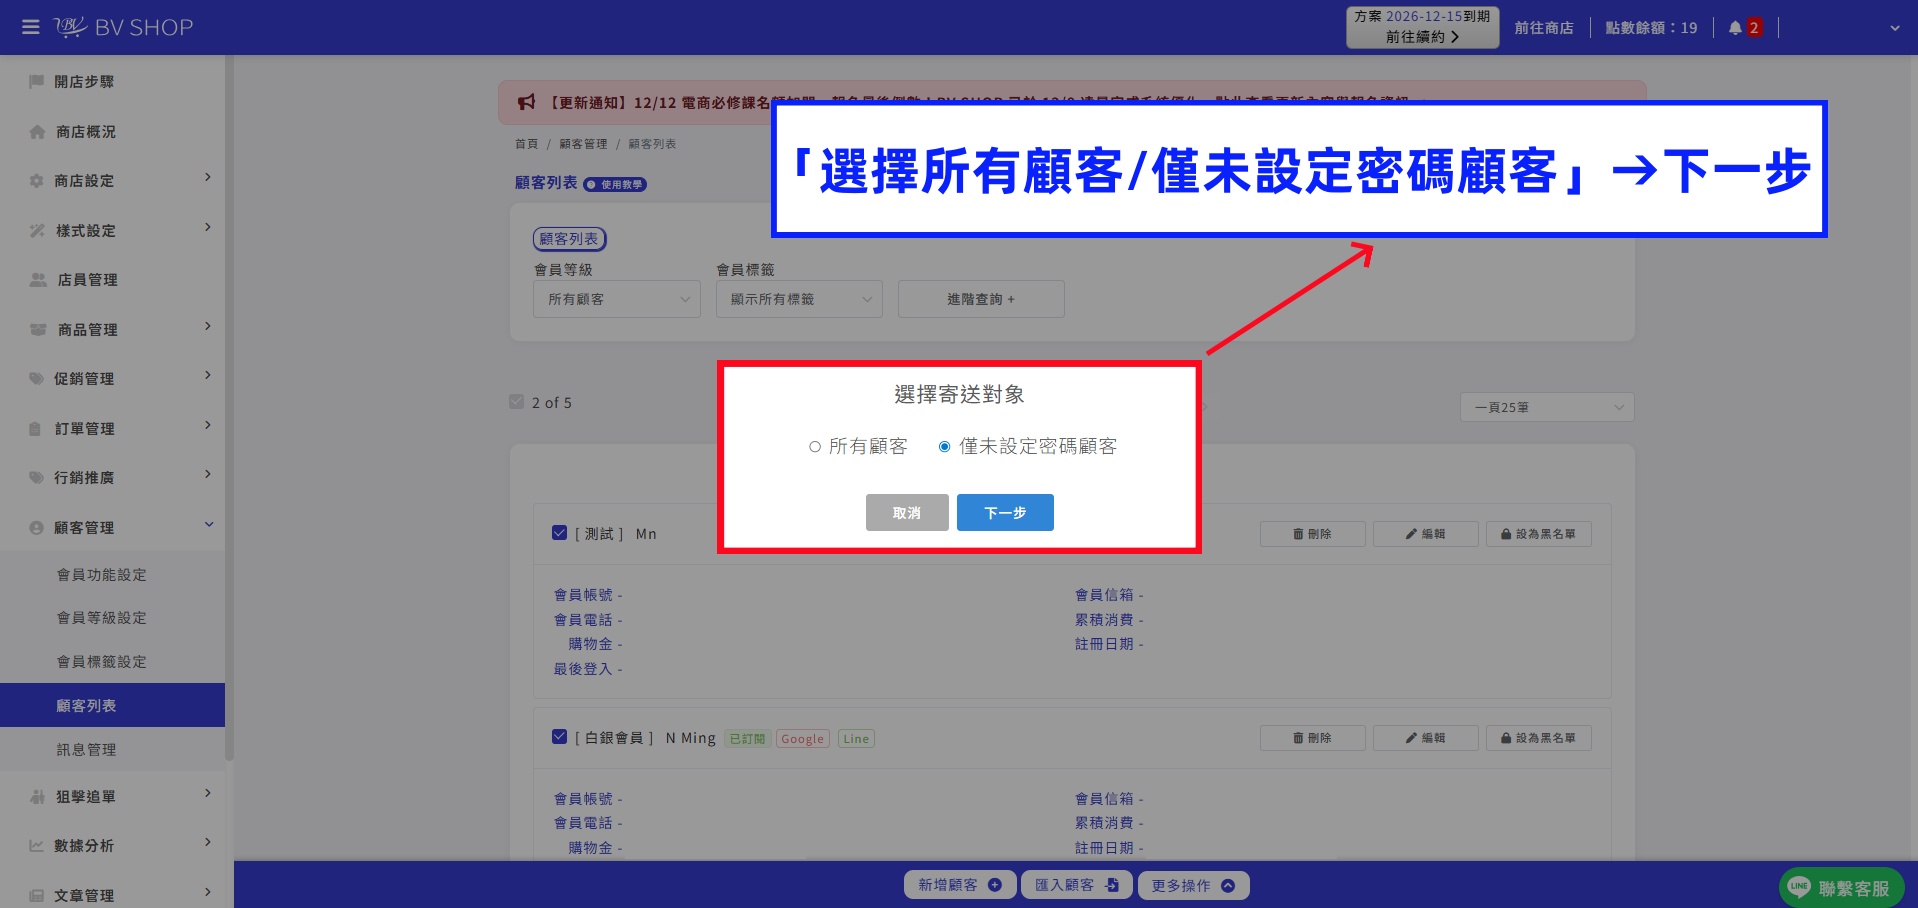Image resolution: width=1918 pixels, height=908 pixels.
Task: Click 編輯 for [測試] Mn customer
Action: [x=1425, y=534]
